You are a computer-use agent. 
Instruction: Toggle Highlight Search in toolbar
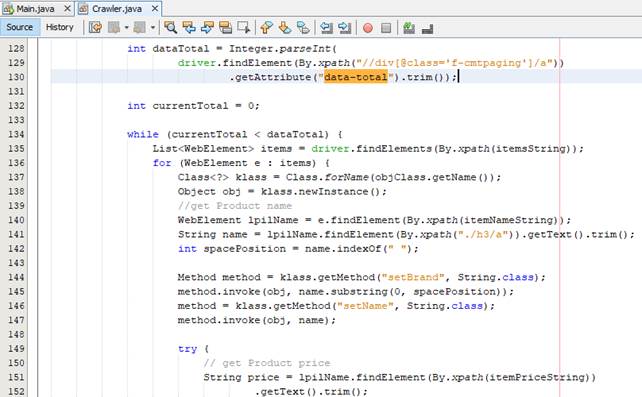(x=225, y=27)
